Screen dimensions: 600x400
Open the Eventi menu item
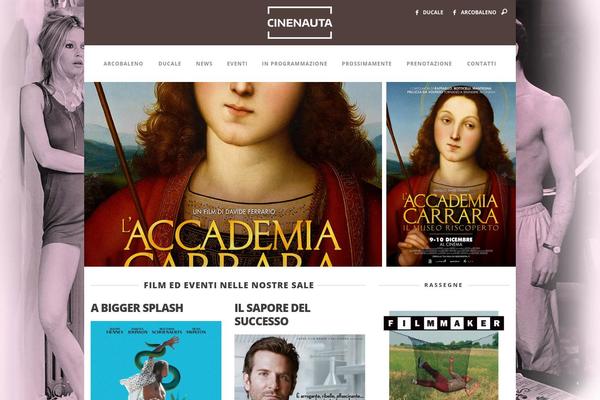click(x=237, y=64)
